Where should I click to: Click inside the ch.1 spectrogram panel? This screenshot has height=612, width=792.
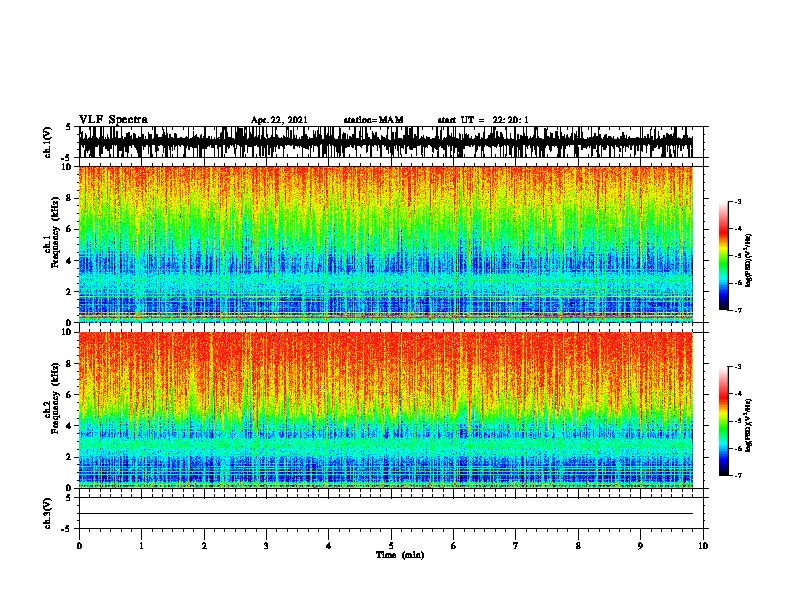(385, 244)
